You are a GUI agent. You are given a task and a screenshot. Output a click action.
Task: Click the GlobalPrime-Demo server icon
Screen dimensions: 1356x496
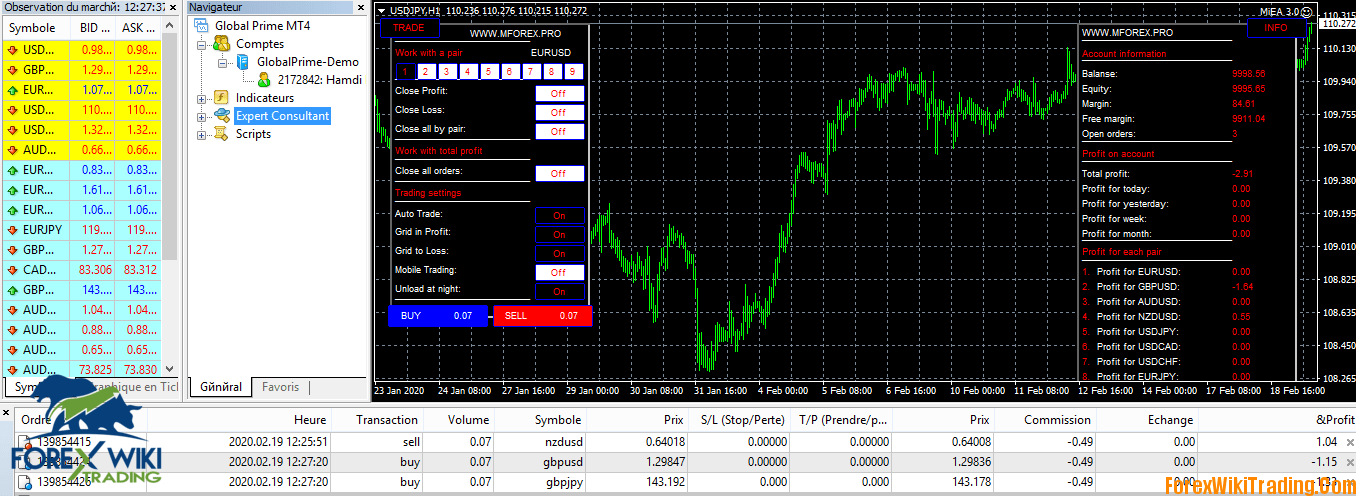(243, 62)
